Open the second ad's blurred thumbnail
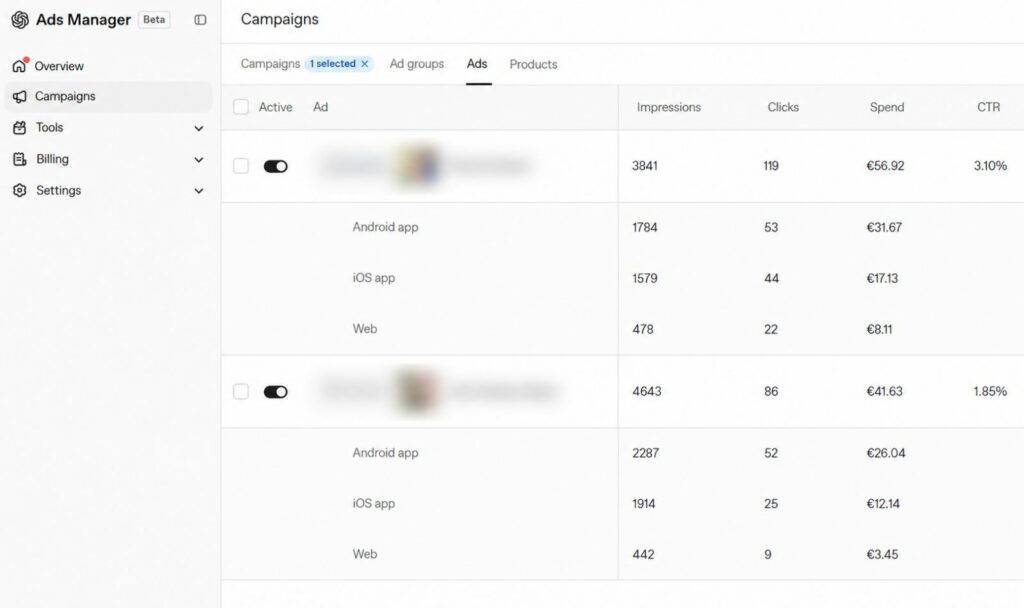The width and height of the screenshot is (1024, 608). point(417,392)
